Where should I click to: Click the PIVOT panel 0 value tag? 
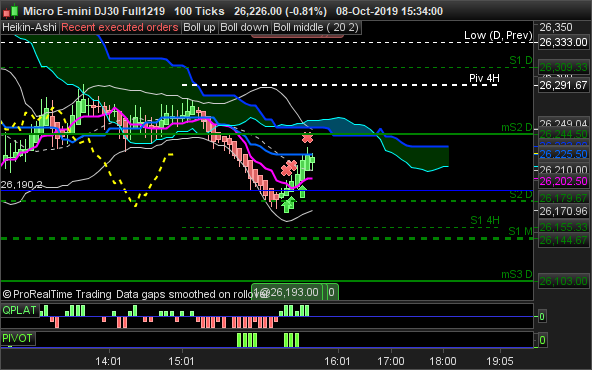542,341
